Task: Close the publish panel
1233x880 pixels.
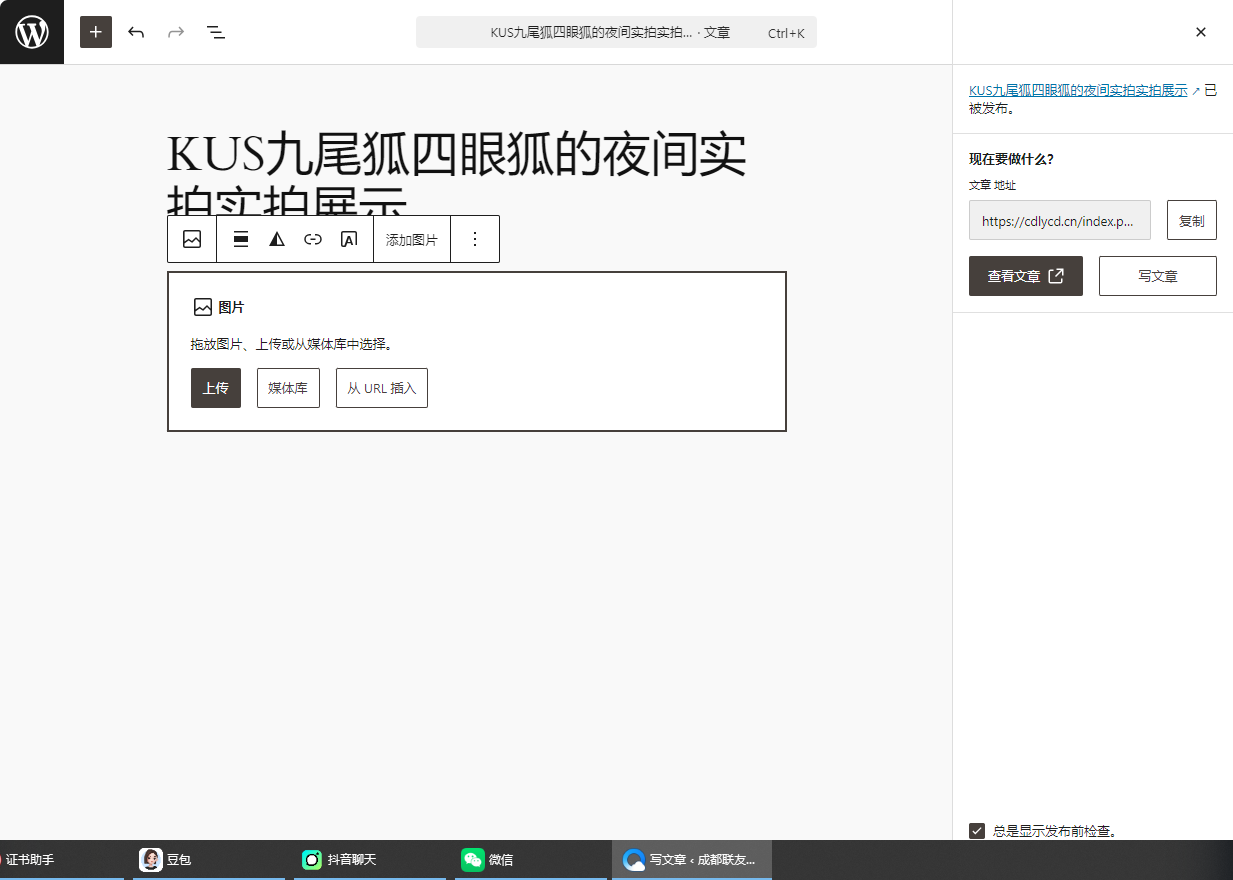Action: 1201,32
